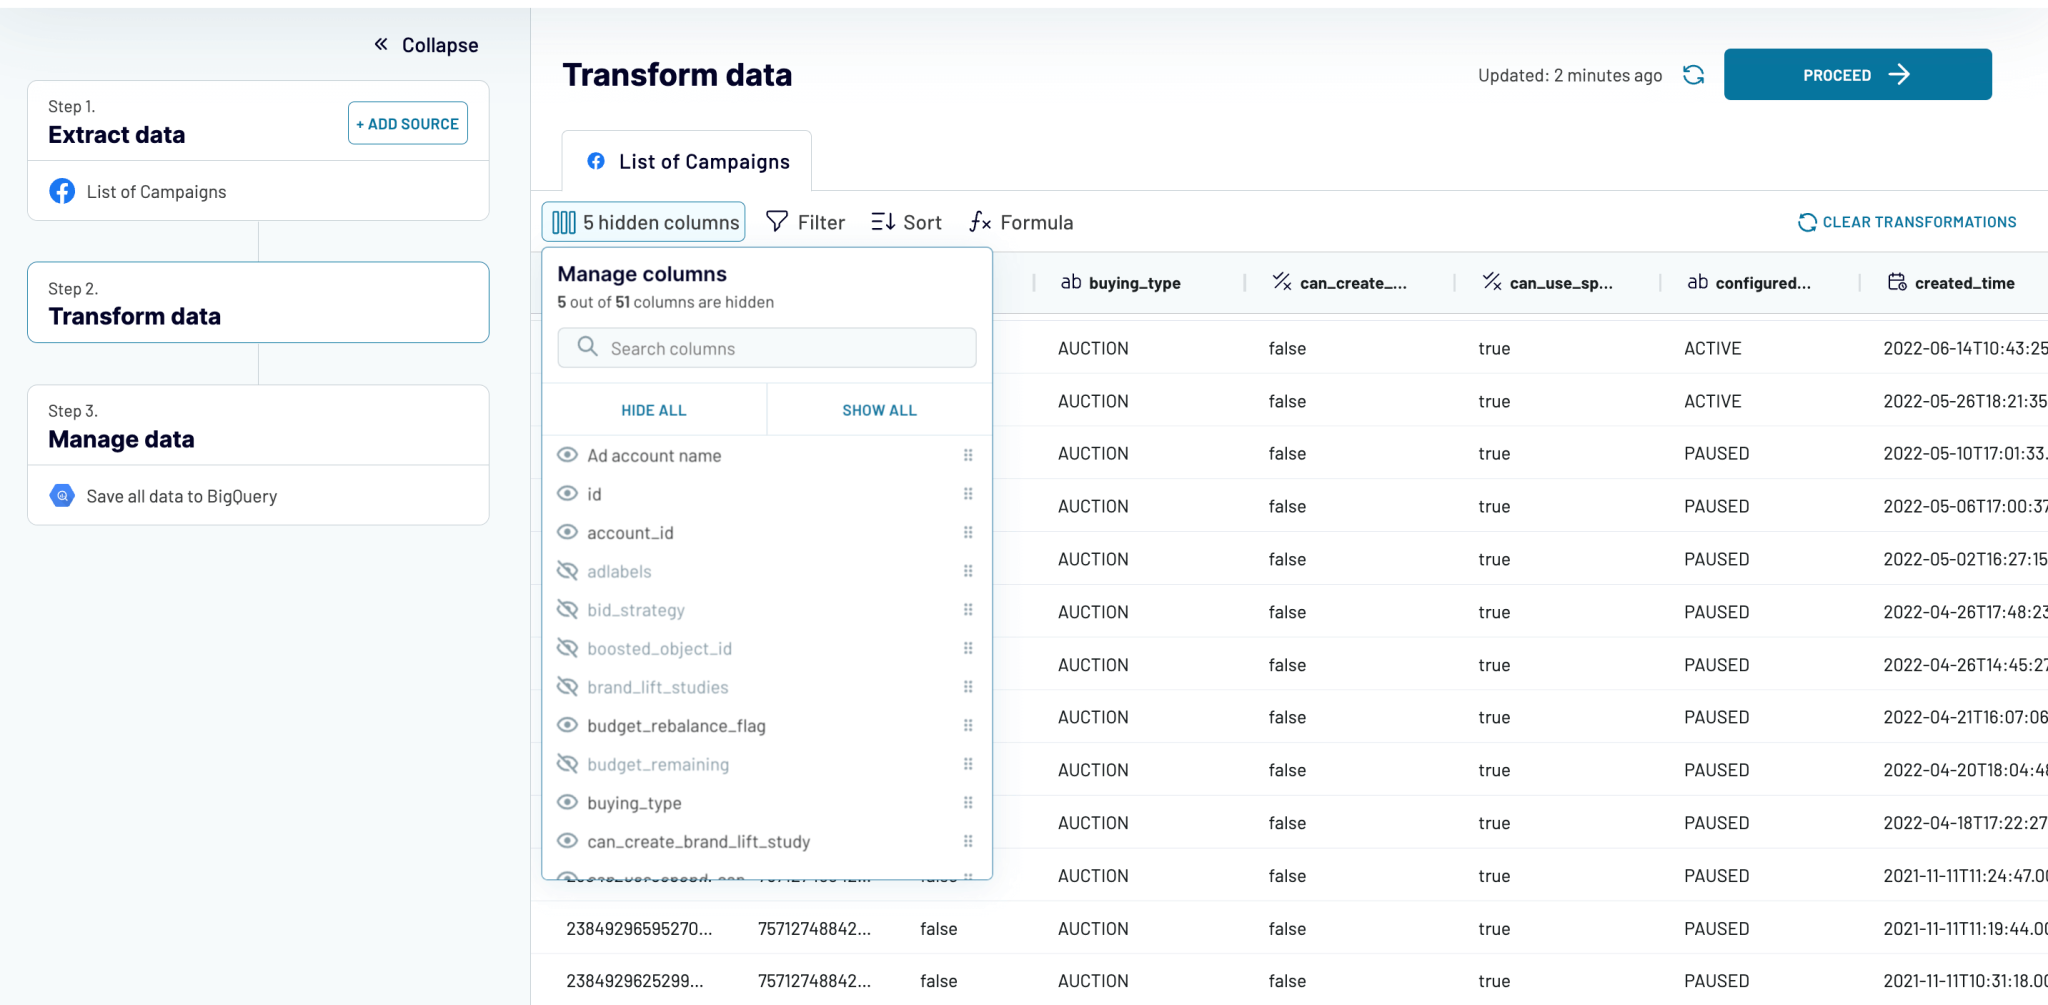Open the Formula editor with the fx icon
The image size is (2048, 1005).
coord(978,222)
